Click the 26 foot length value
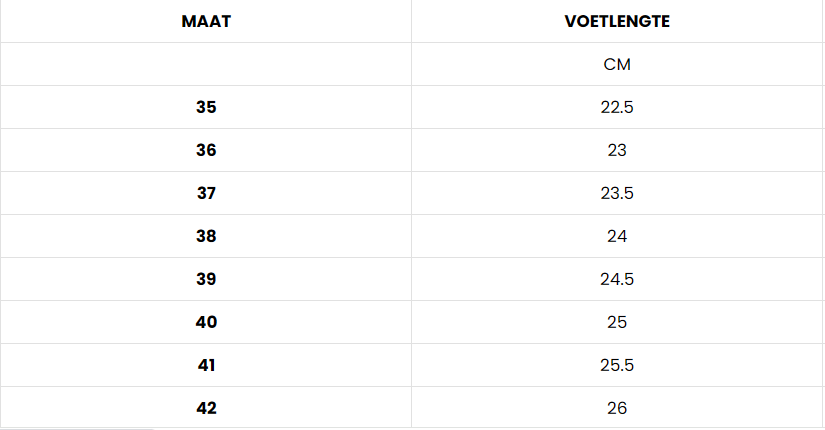This screenshot has height=430, width=825. click(x=617, y=408)
